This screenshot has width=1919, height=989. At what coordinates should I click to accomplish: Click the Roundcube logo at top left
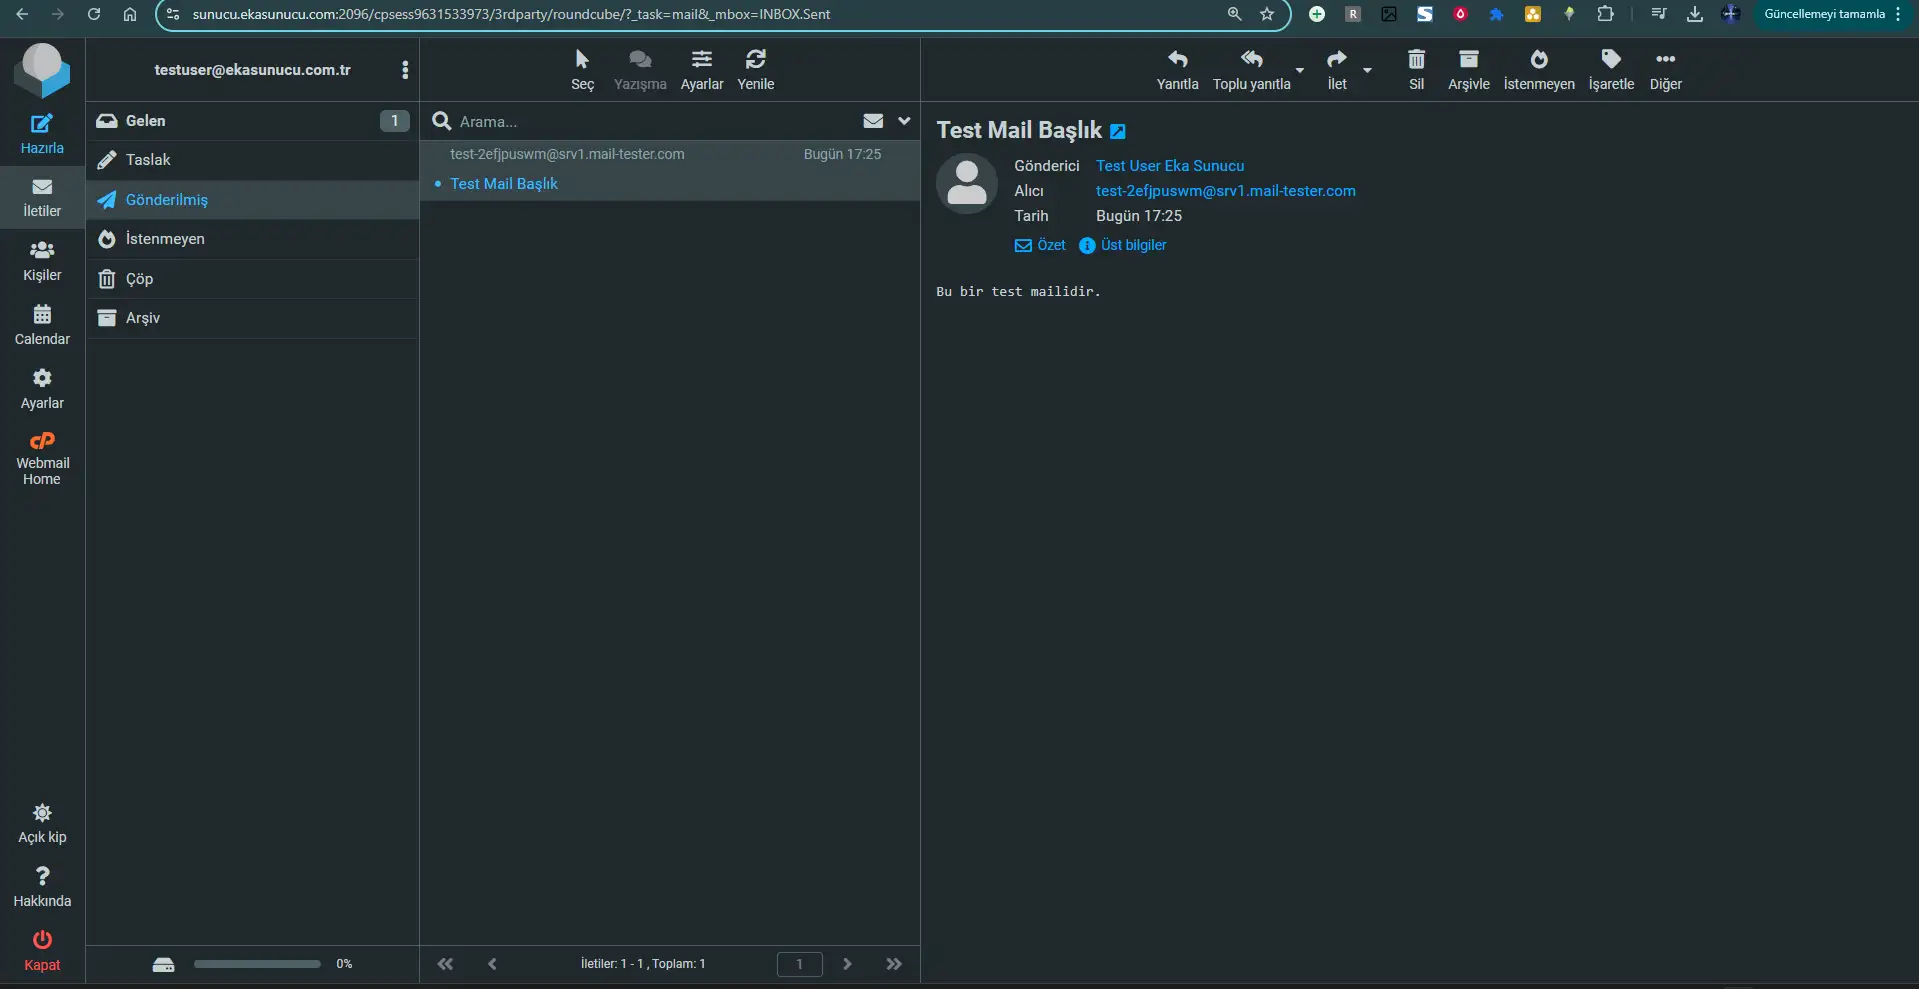(x=42, y=70)
